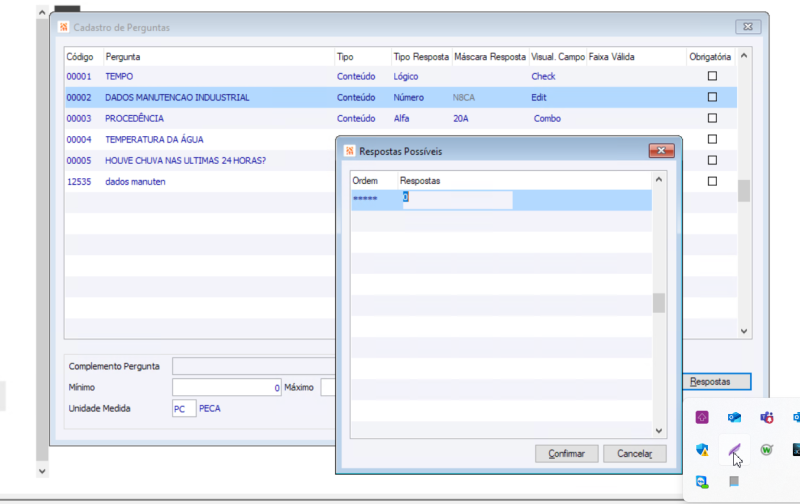The image size is (800, 504).
Task: Click the Respostas column header in dialog
Action: (x=420, y=181)
